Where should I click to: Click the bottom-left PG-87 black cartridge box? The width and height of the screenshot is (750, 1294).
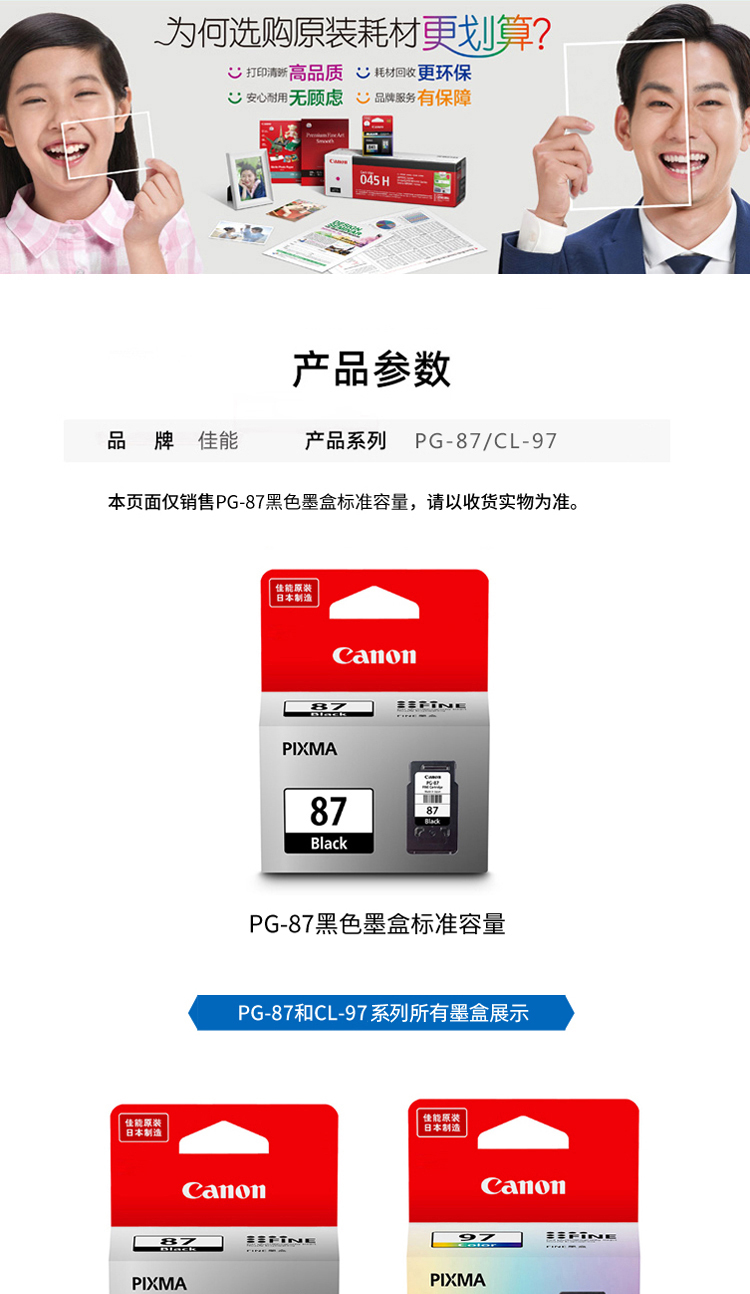tap(224, 1199)
